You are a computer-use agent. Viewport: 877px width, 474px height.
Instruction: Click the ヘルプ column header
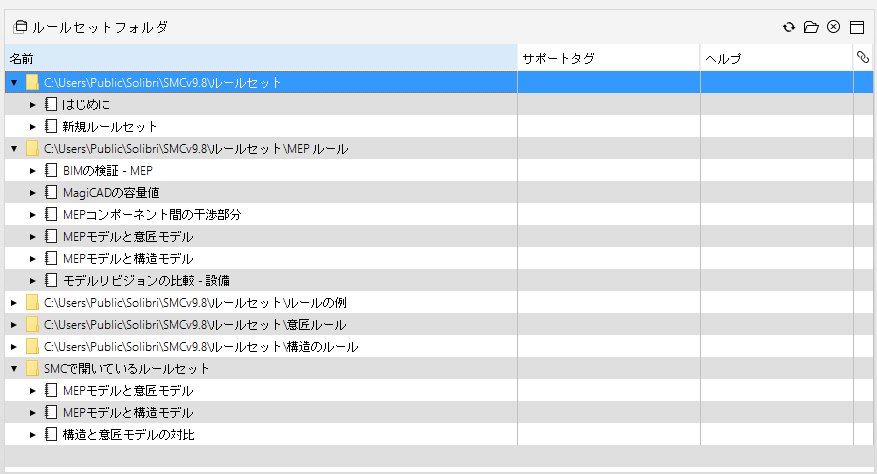[x=777, y=58]
